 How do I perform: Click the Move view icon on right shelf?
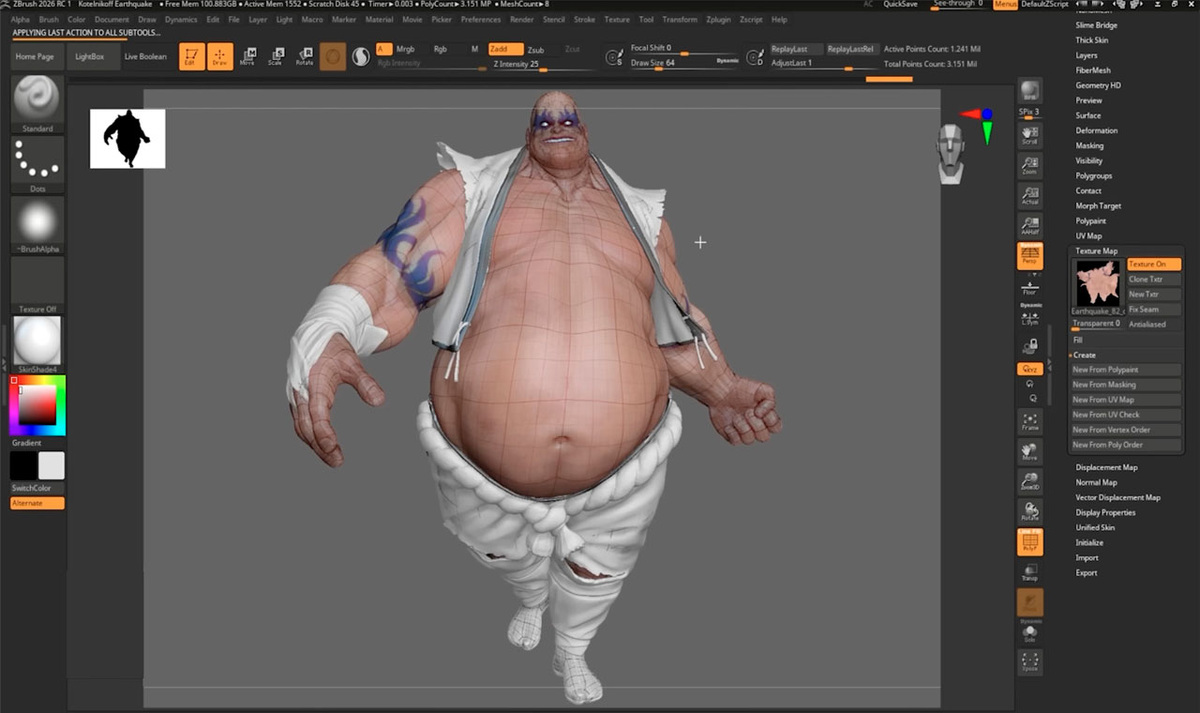point(1030,452)
